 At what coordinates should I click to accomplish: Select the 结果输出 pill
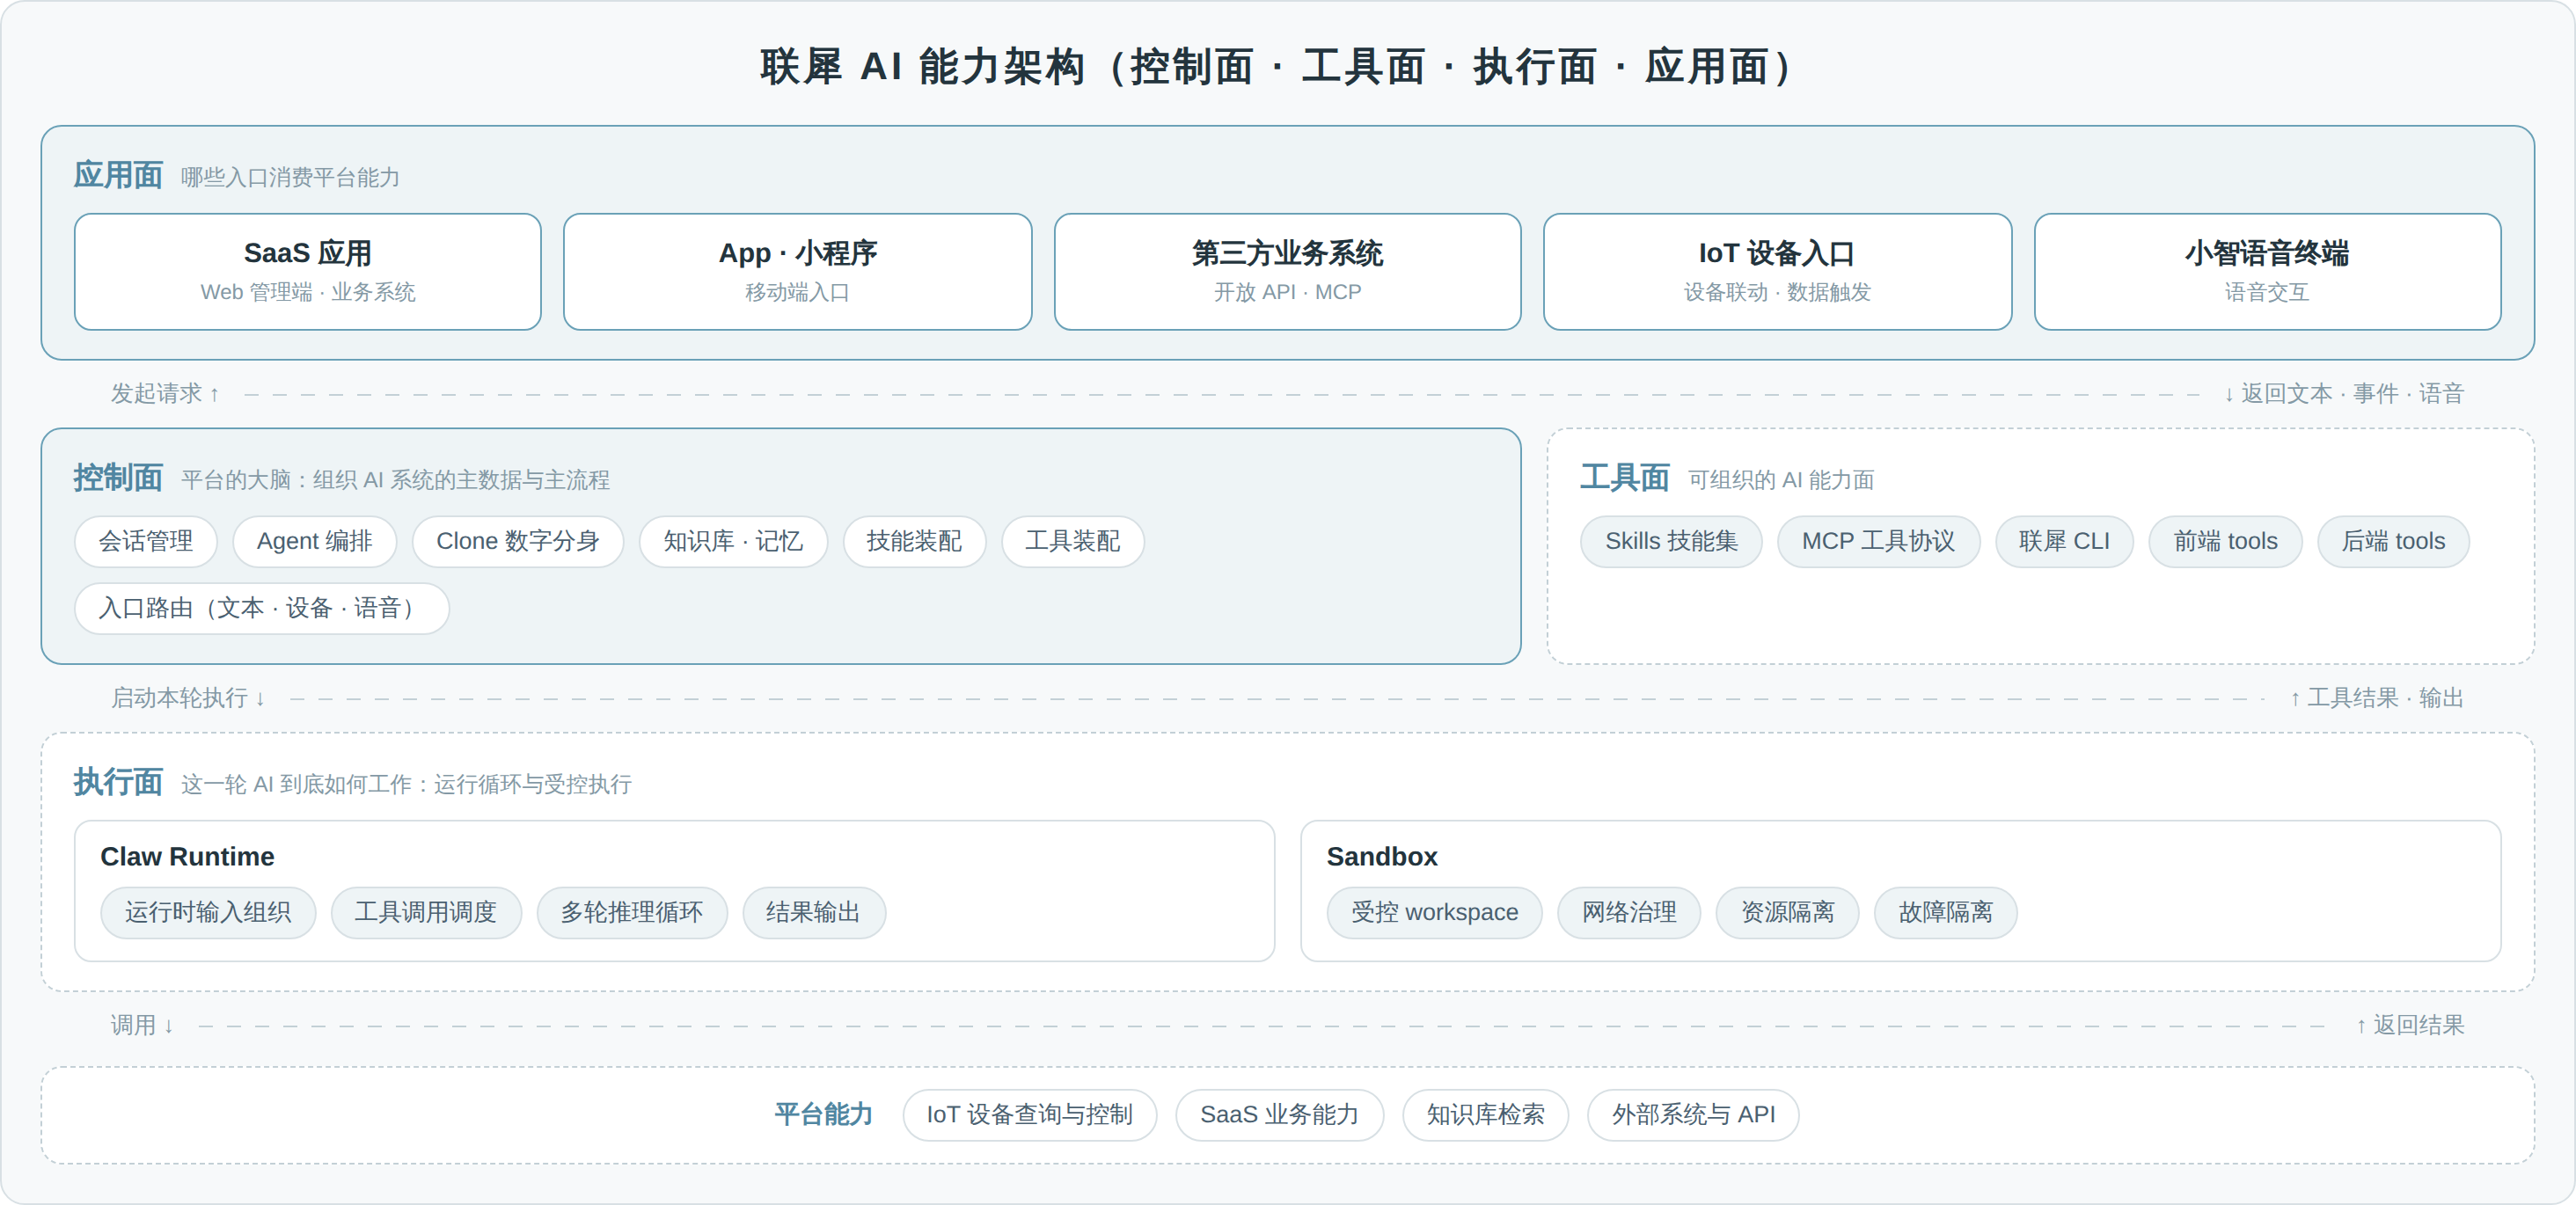click(x=813, y=912)
